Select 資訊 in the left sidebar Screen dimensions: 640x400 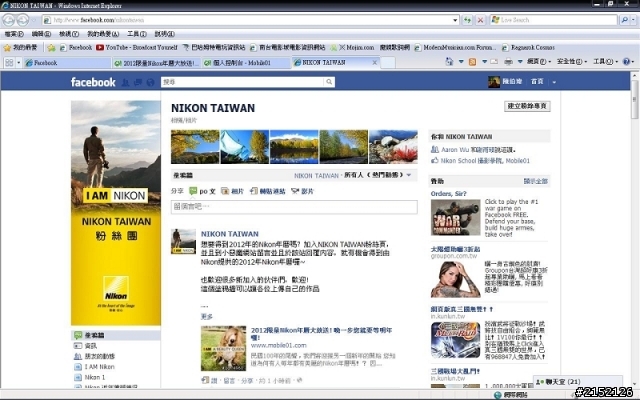[91, 346]
